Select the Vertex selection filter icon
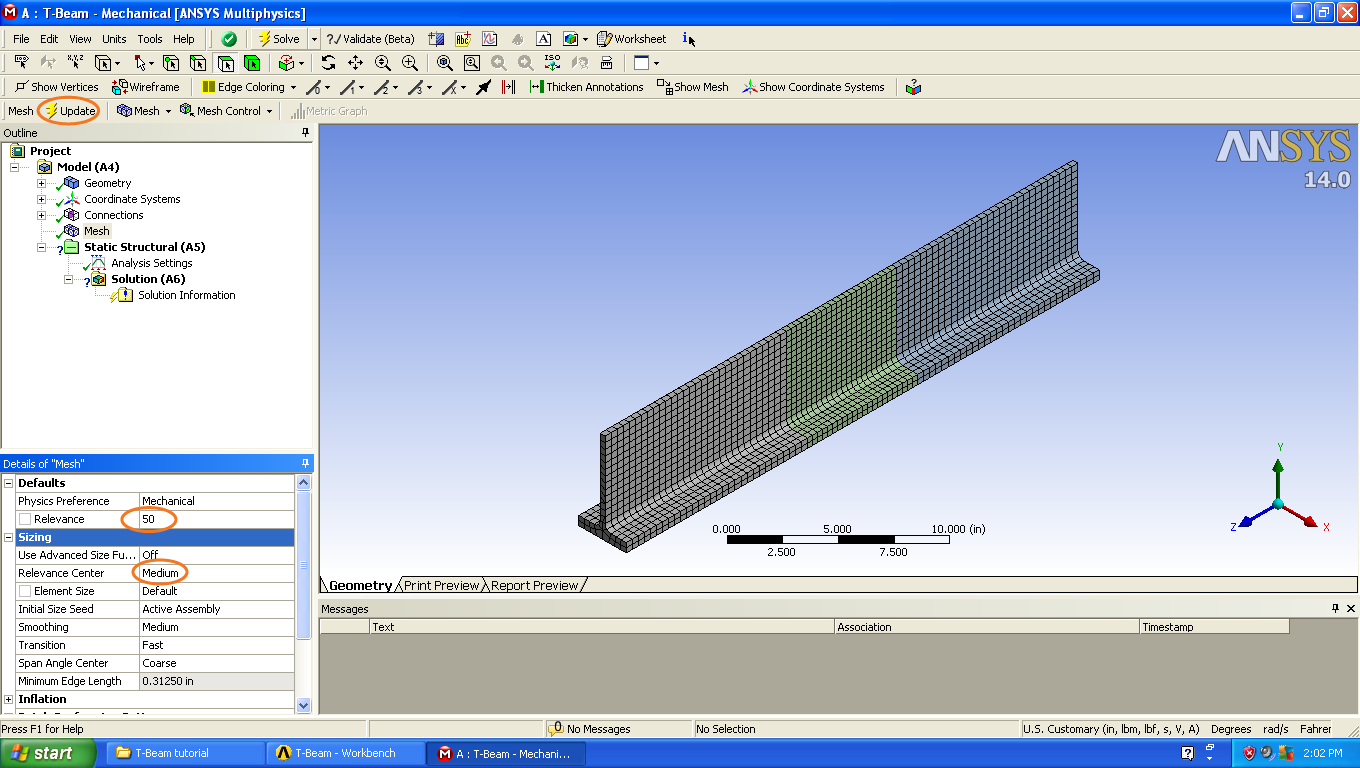 (171, 62)
